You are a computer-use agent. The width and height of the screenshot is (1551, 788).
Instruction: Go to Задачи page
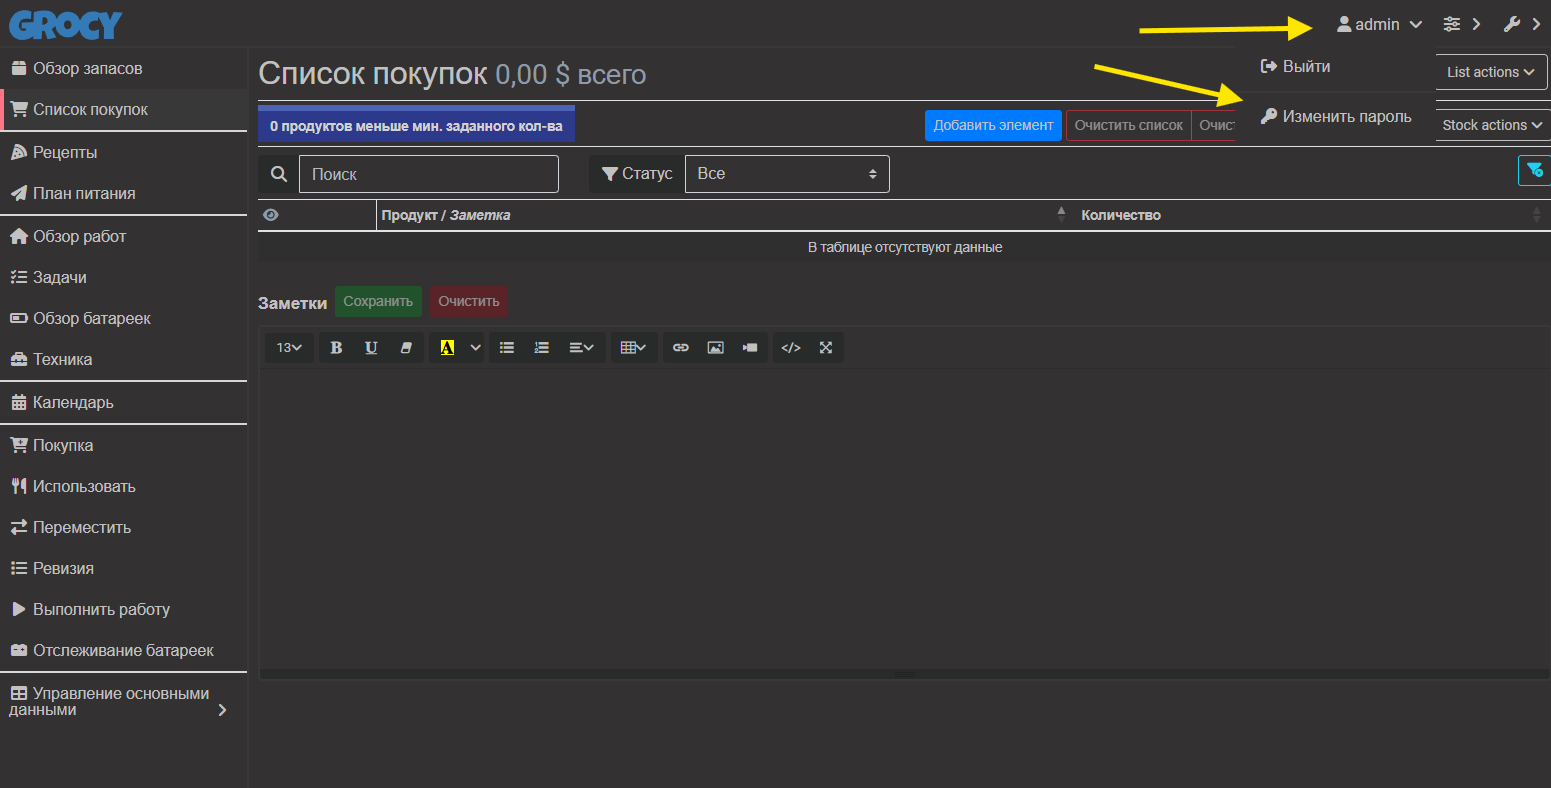123,277
